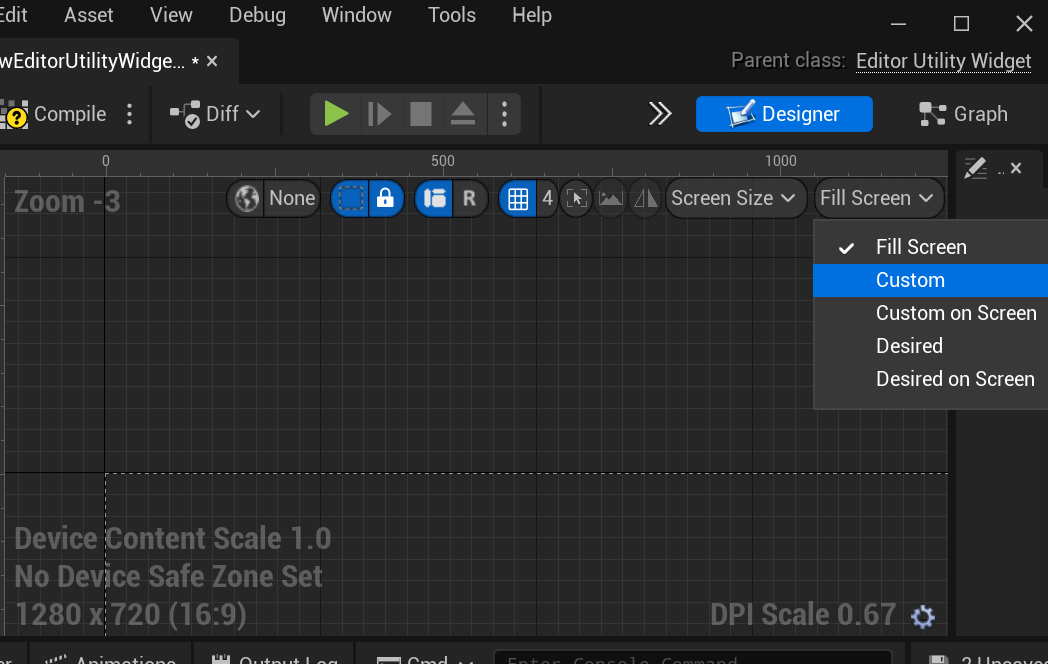Select Custom in size mode menu
The image size is (1048, 664).
pyautogui.click(x=930, y=280)
